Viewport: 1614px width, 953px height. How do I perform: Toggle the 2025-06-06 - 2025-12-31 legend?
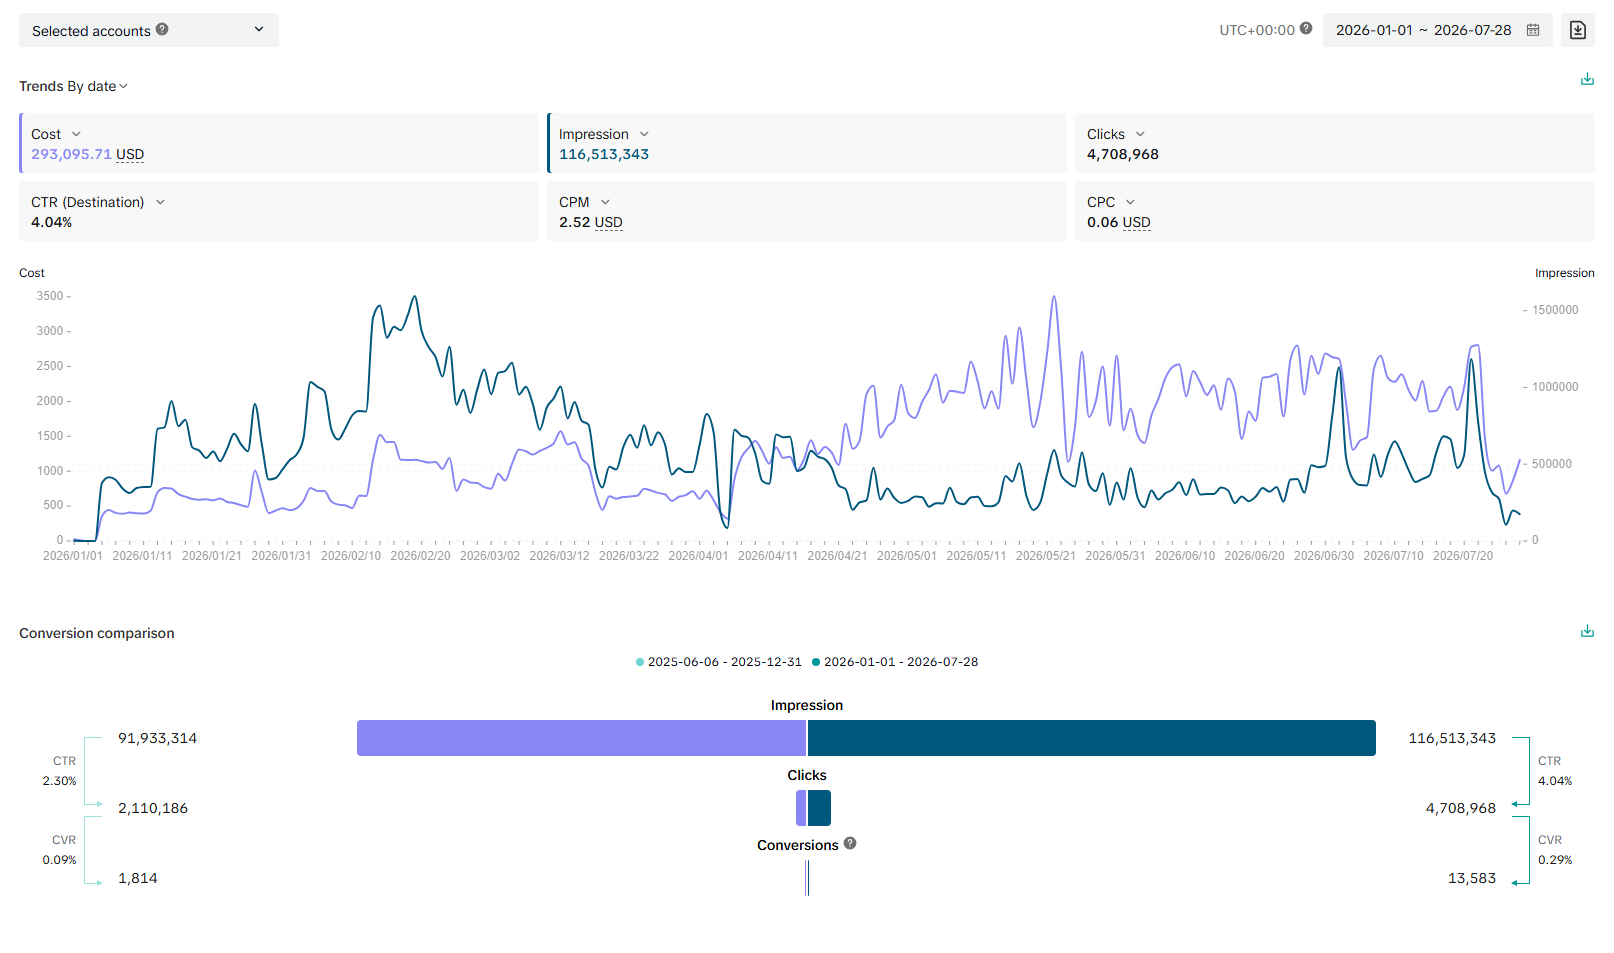point(719,662)
